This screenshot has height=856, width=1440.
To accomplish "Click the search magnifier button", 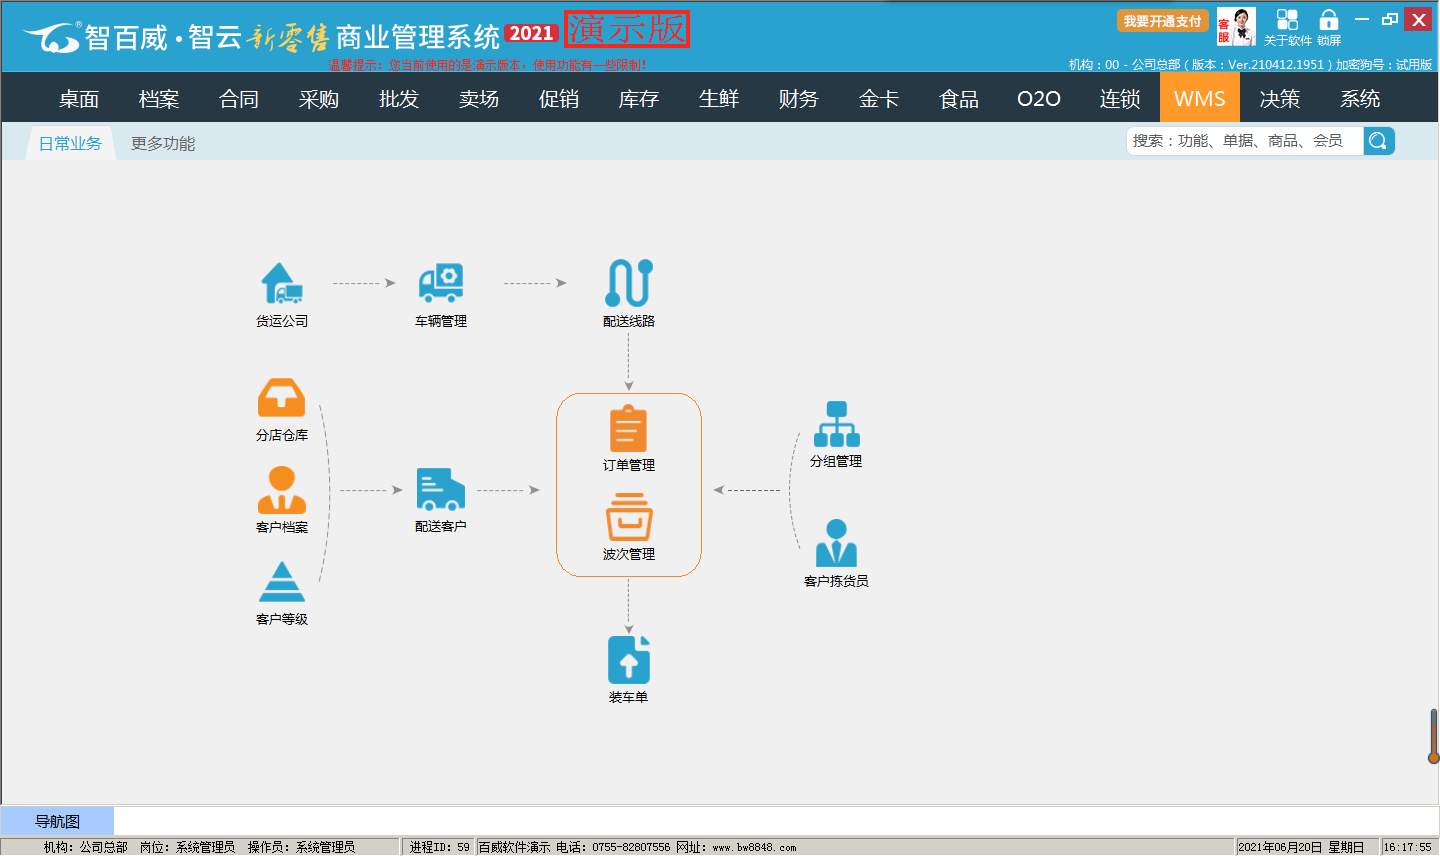I will [x=1378, y=141].
